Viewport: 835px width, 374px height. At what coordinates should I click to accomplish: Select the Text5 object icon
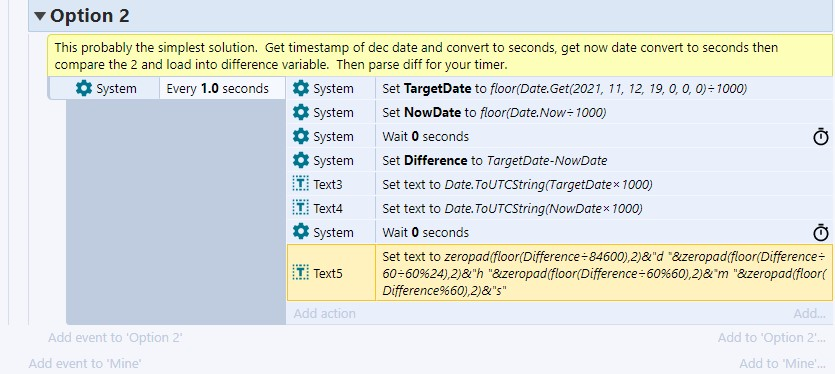[301, 273]
